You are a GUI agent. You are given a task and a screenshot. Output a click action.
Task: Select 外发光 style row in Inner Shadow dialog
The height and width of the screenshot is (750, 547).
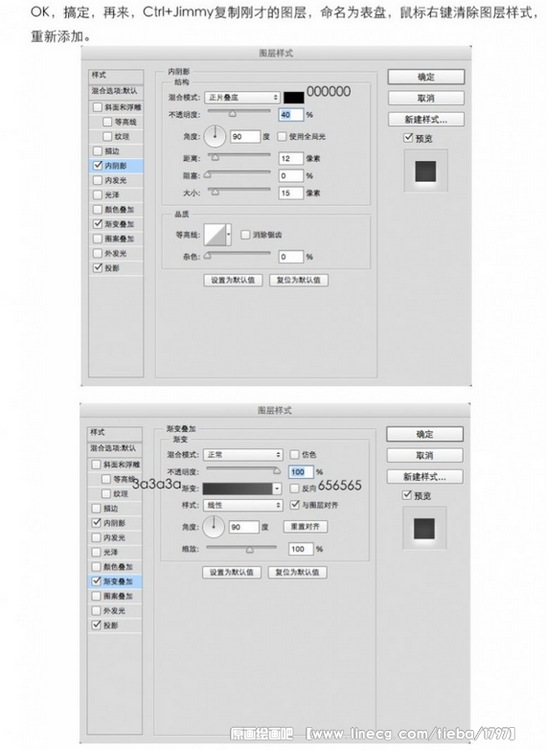point(116,253)
